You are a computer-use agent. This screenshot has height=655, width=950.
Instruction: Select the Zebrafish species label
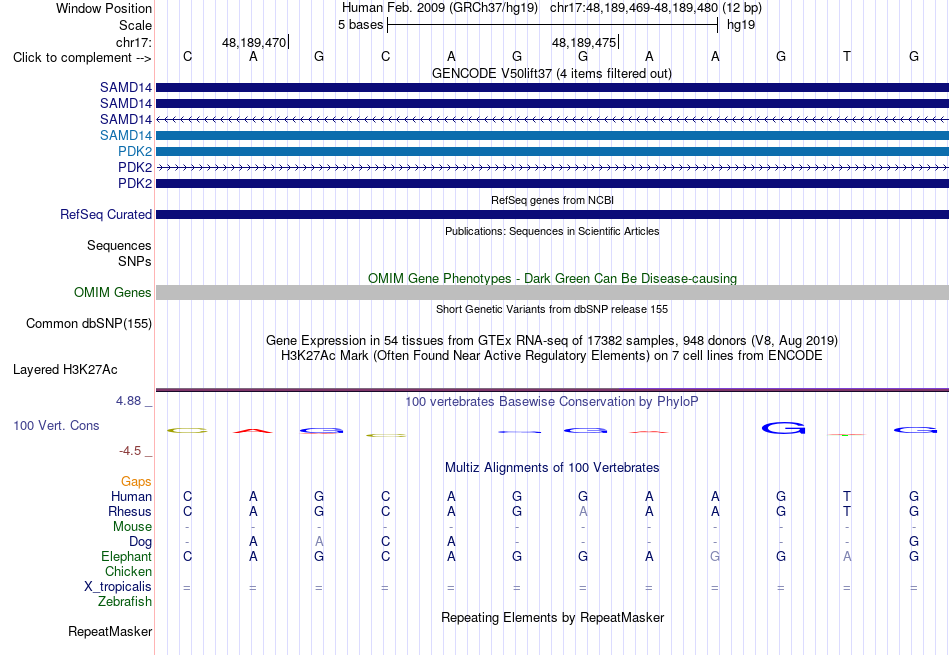[x=125, y=602]
